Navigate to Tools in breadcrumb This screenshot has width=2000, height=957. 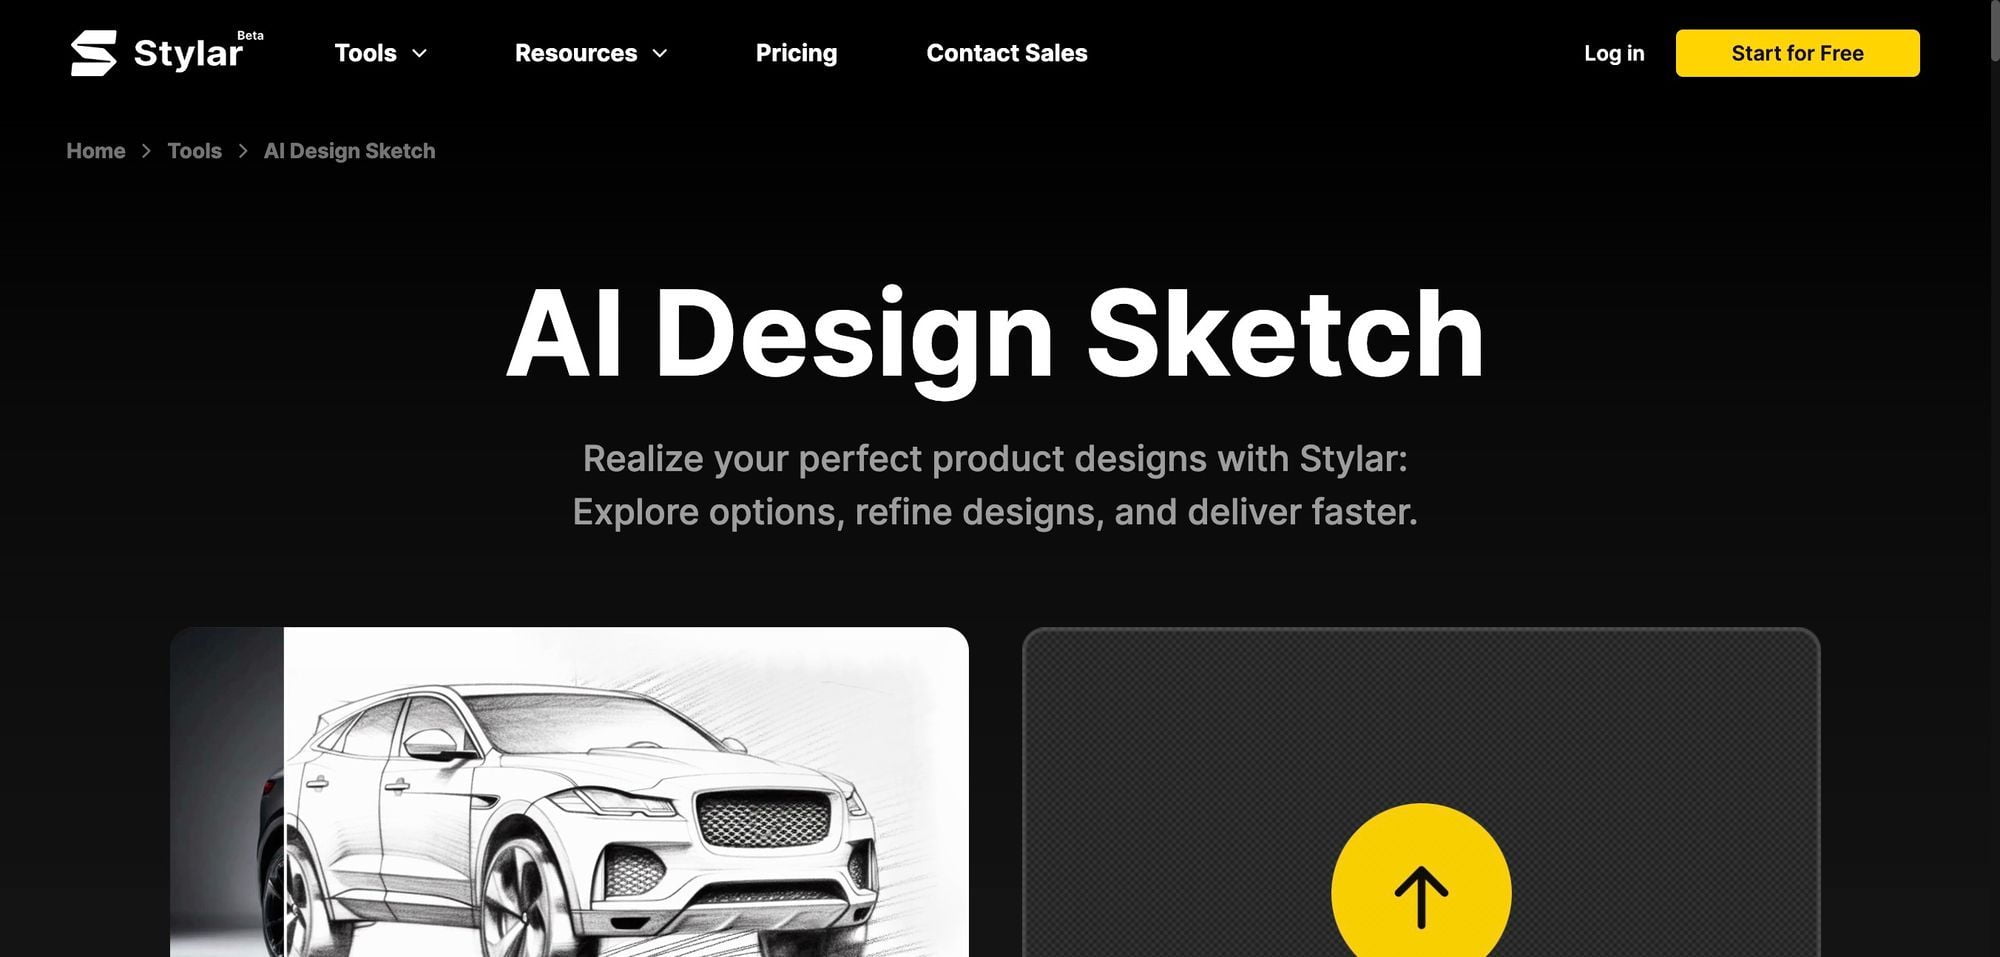[194, 151]
